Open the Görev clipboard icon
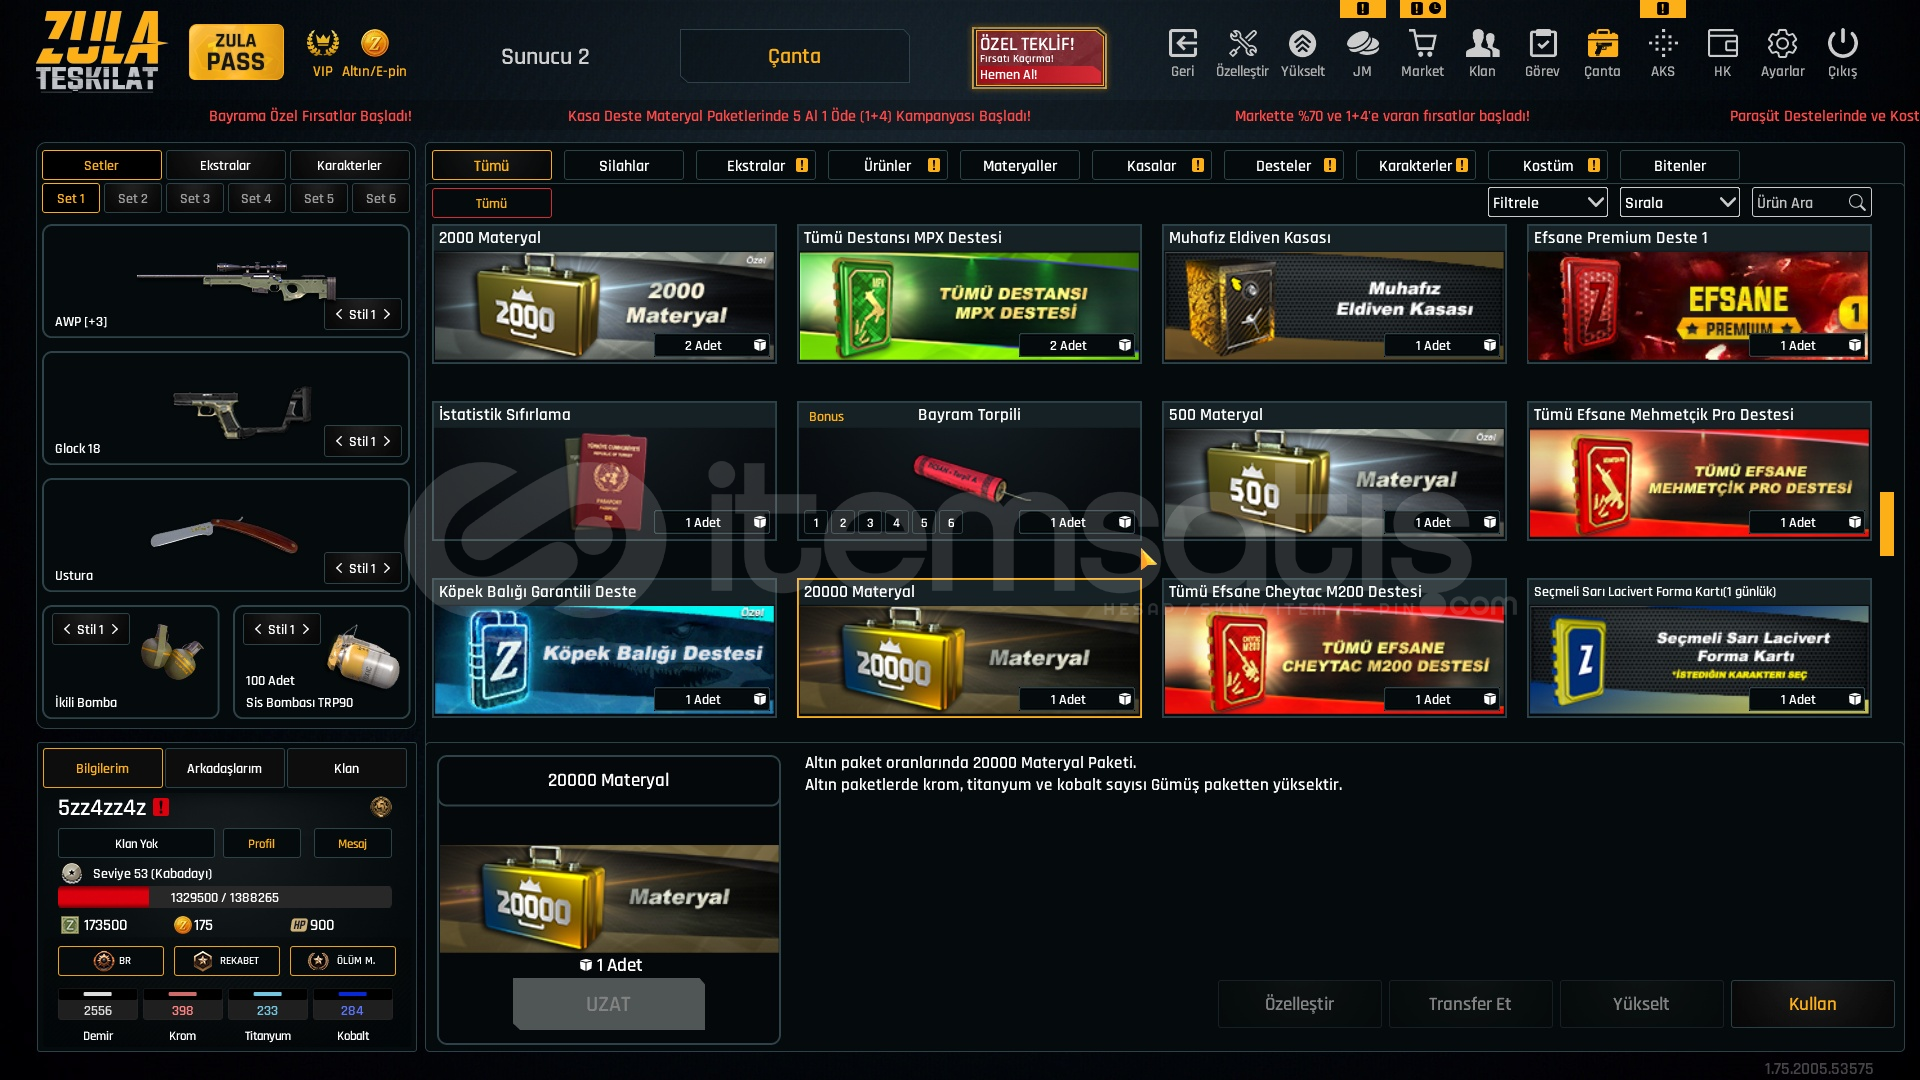The width and height of the screenshot is (1920, 1080). (x=1542, y=44)
